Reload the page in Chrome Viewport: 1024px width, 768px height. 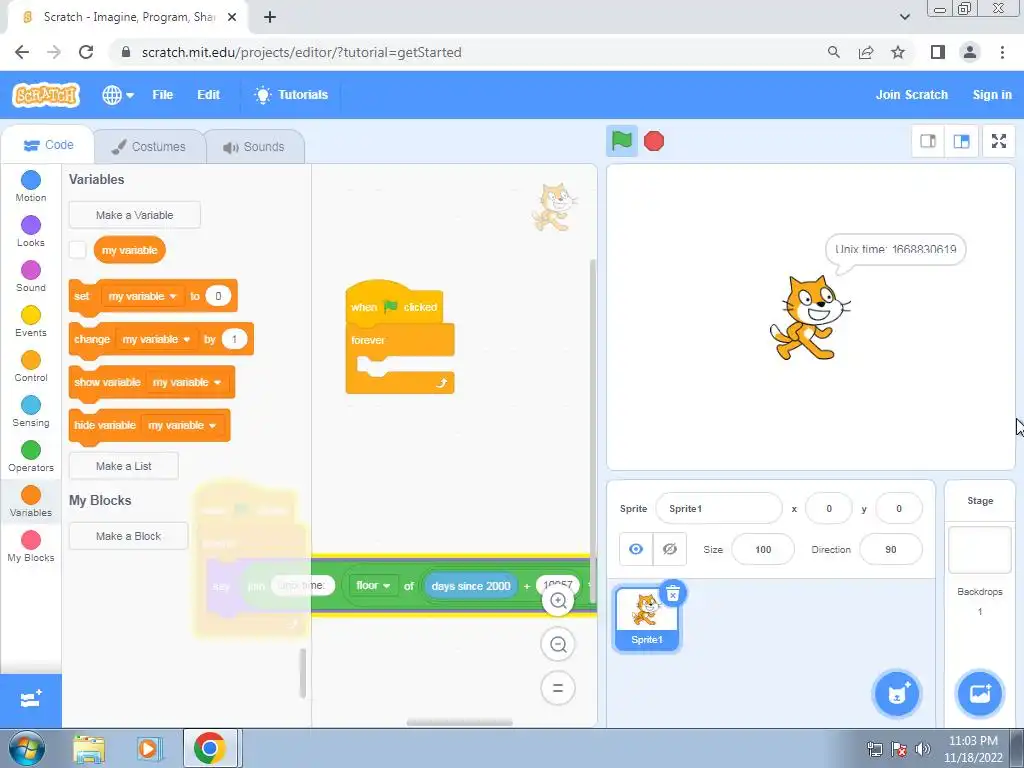click(86, 52)
